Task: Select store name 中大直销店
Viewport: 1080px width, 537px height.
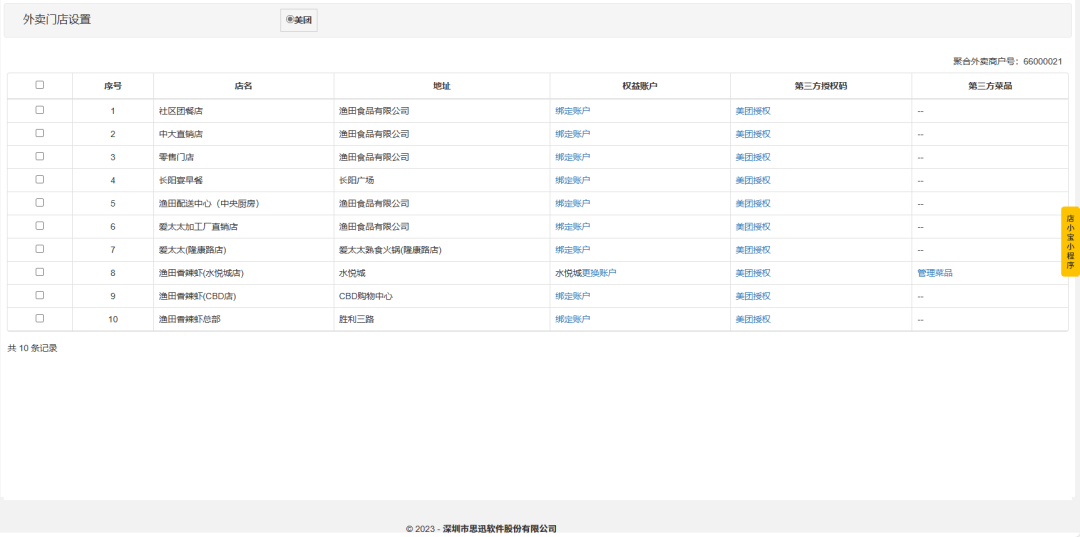Action: click(x=180, y=134)
